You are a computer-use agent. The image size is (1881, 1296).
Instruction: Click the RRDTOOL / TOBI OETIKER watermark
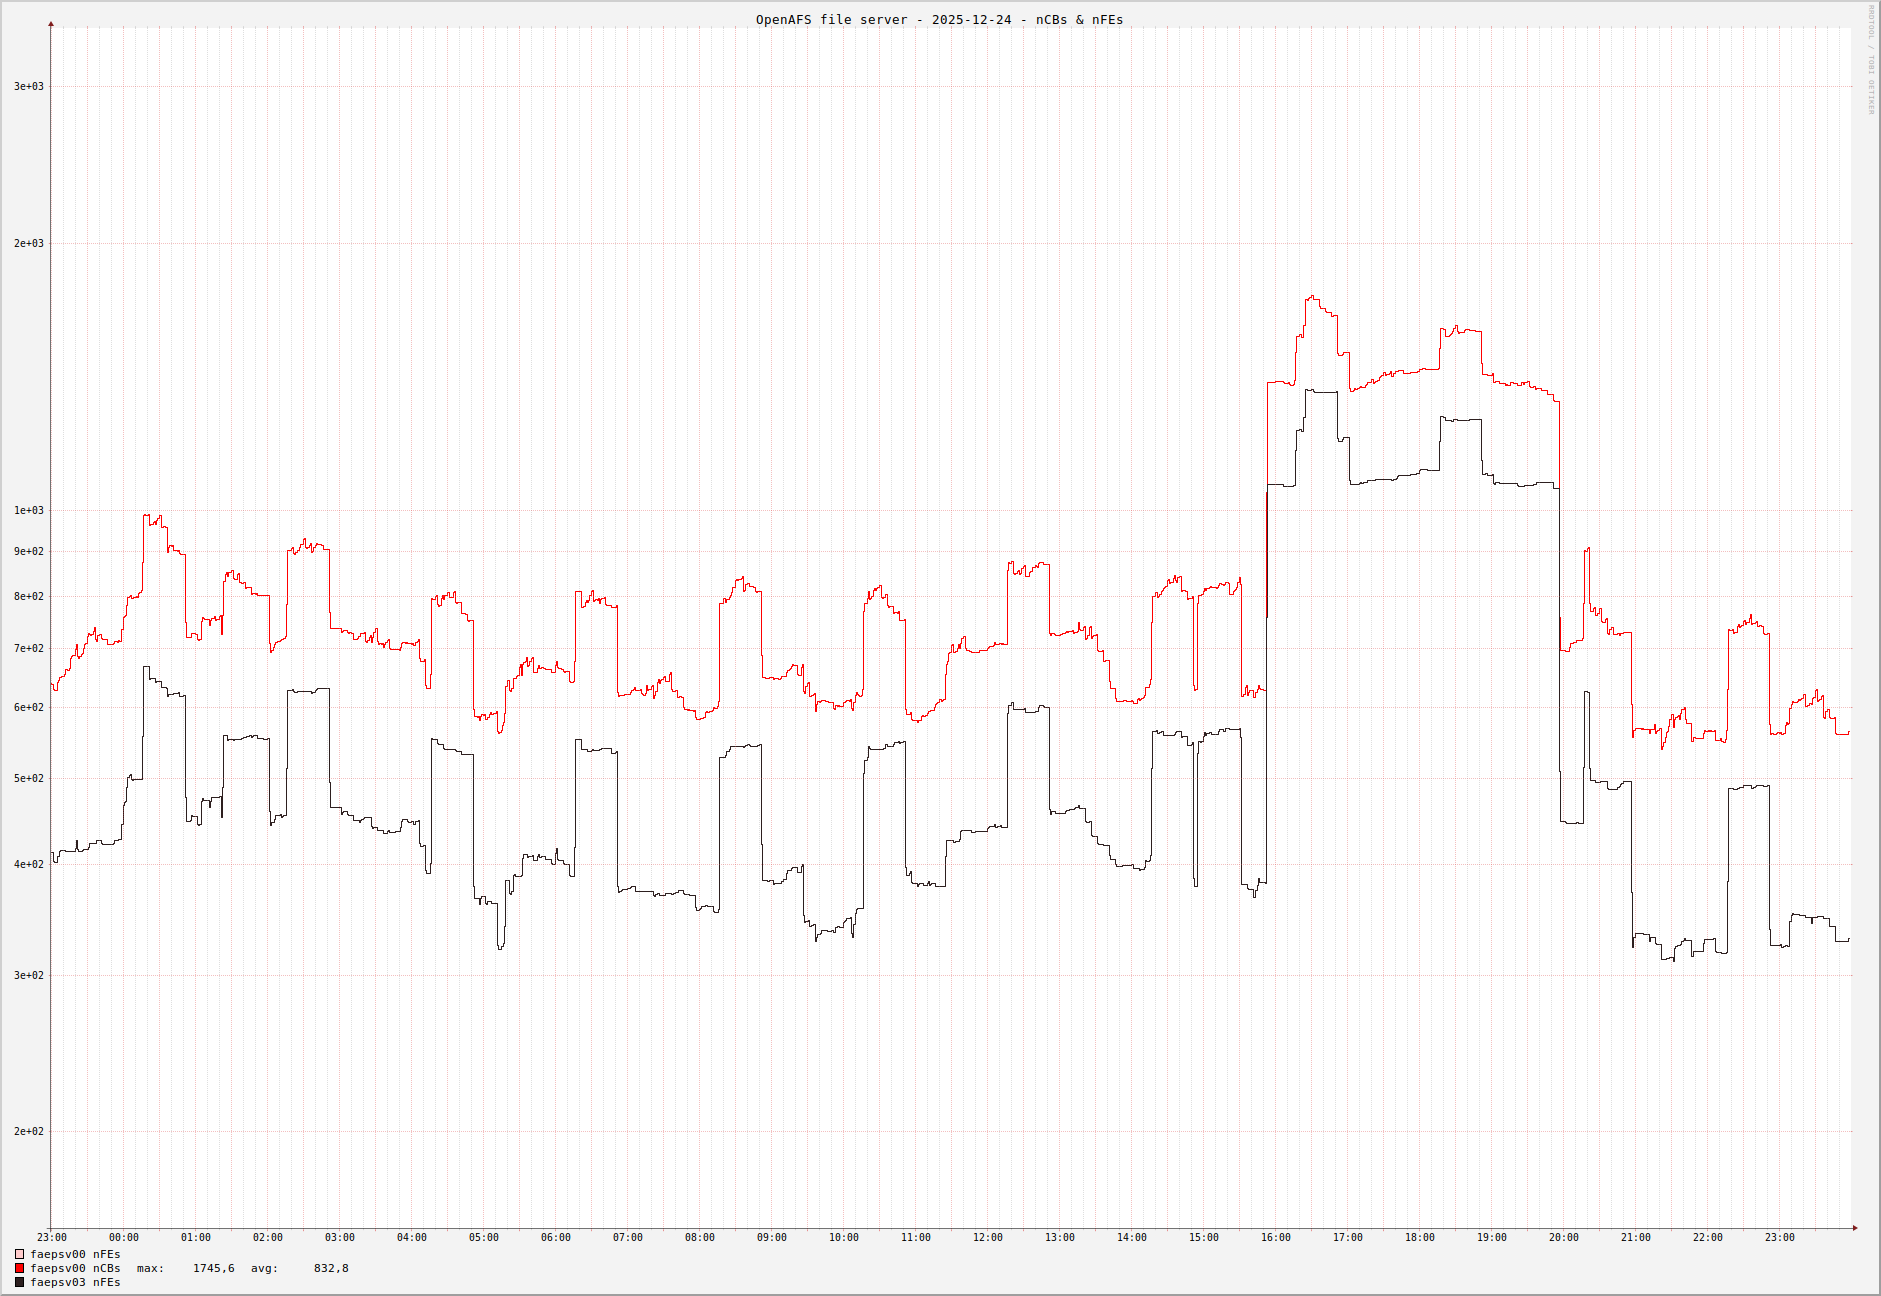click(1871, 60)
